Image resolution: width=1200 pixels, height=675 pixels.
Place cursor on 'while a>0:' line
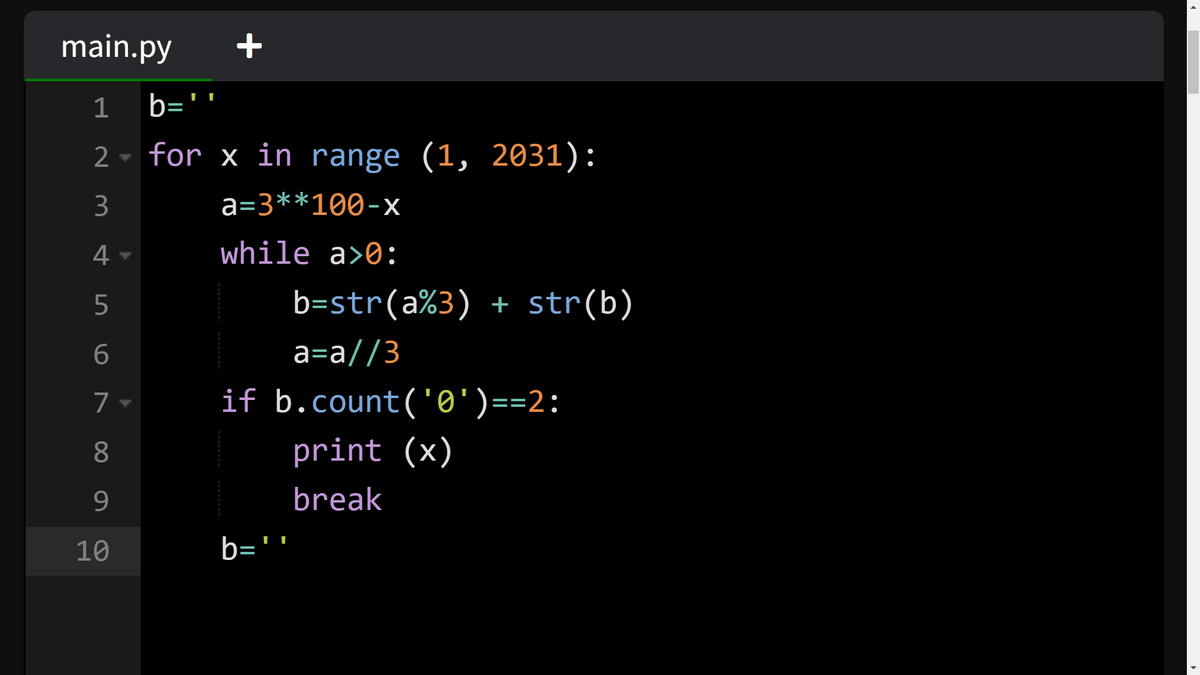tap(310, 254)
